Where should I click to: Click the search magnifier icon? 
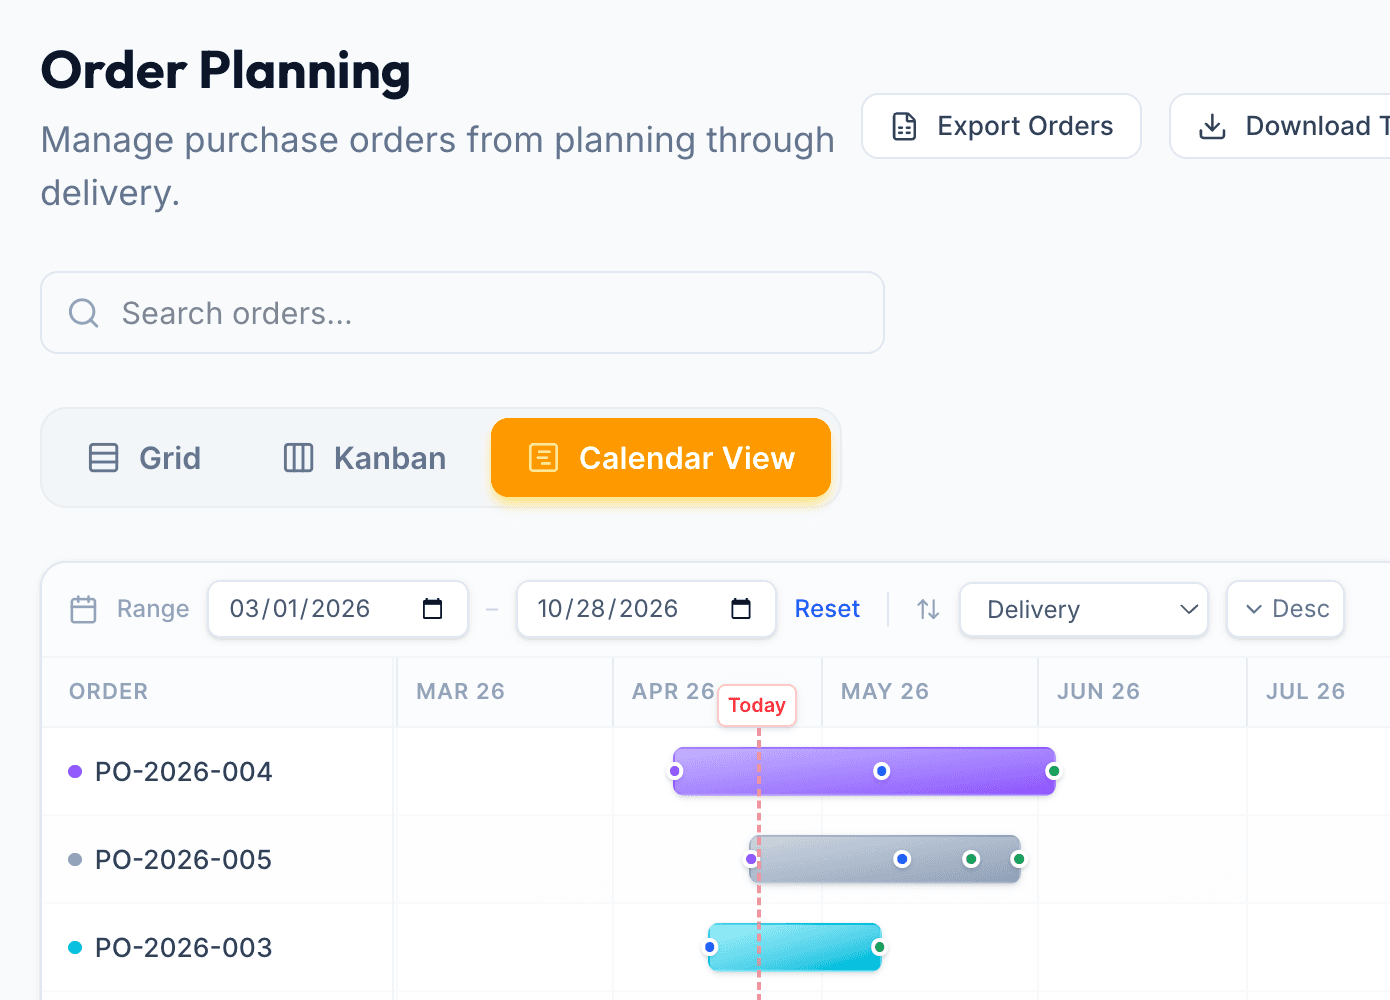(83, 313)
